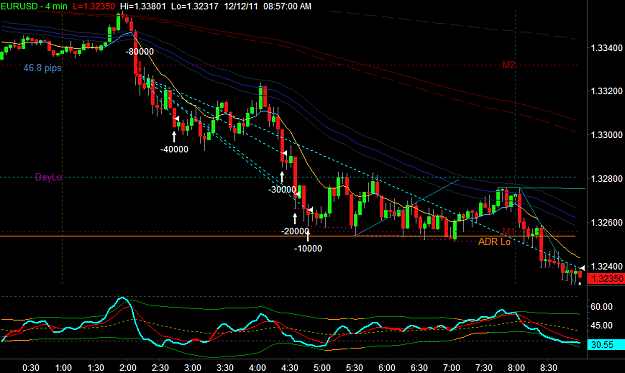
Task: Click the cyan 30.55 indicator value tag
Action: 606,344
